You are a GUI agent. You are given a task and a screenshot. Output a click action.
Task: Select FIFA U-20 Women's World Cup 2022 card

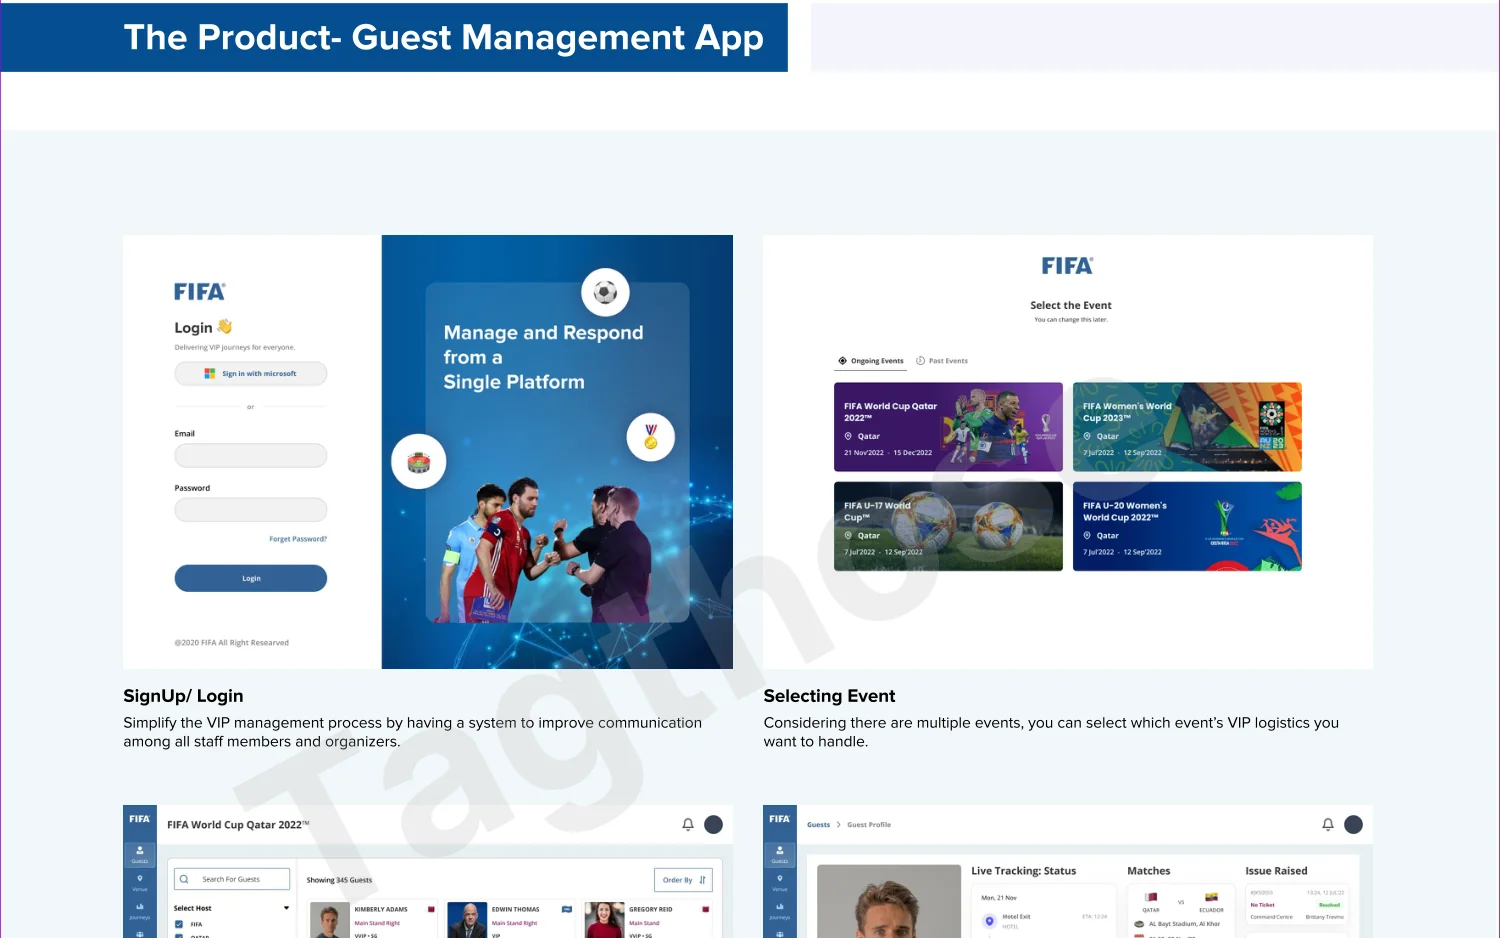(x=1187, y=526)
